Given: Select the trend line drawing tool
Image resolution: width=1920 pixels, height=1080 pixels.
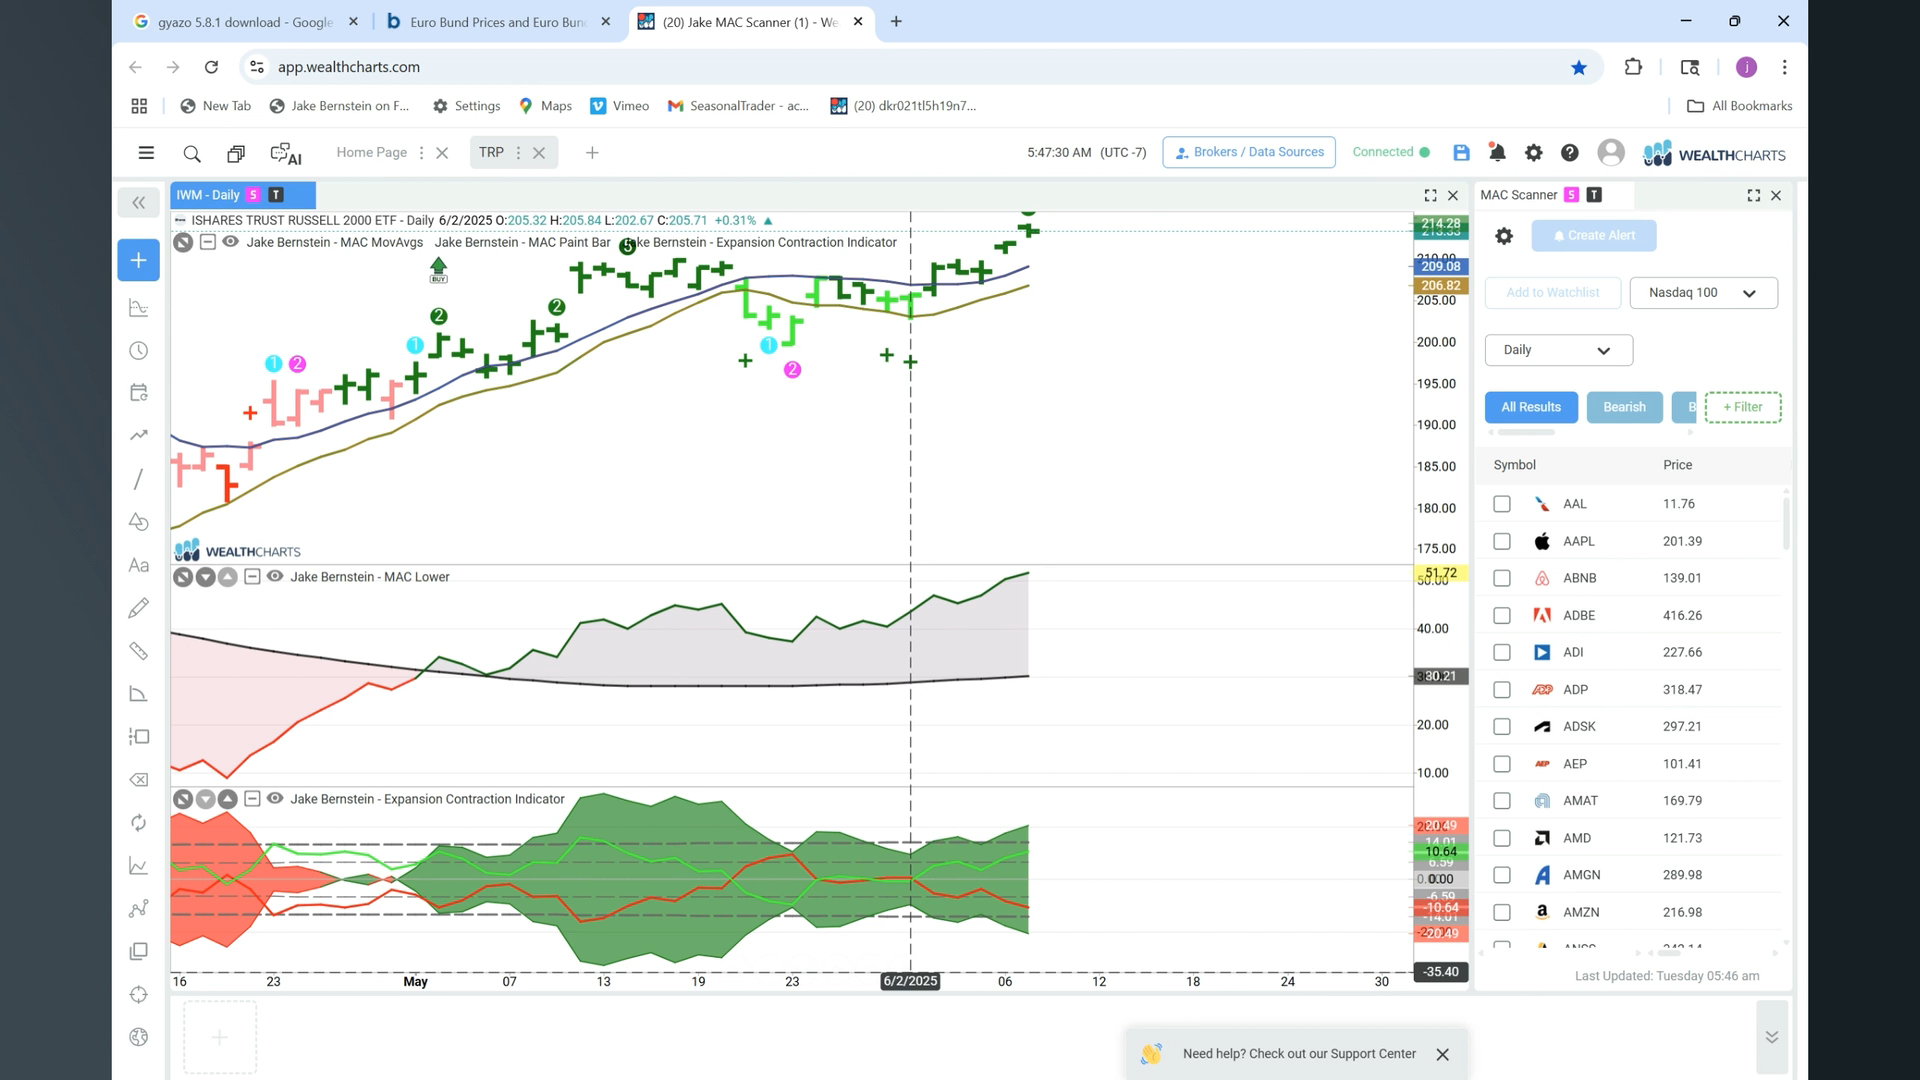Looking at the screenshot, I should [x=139, y=479].
